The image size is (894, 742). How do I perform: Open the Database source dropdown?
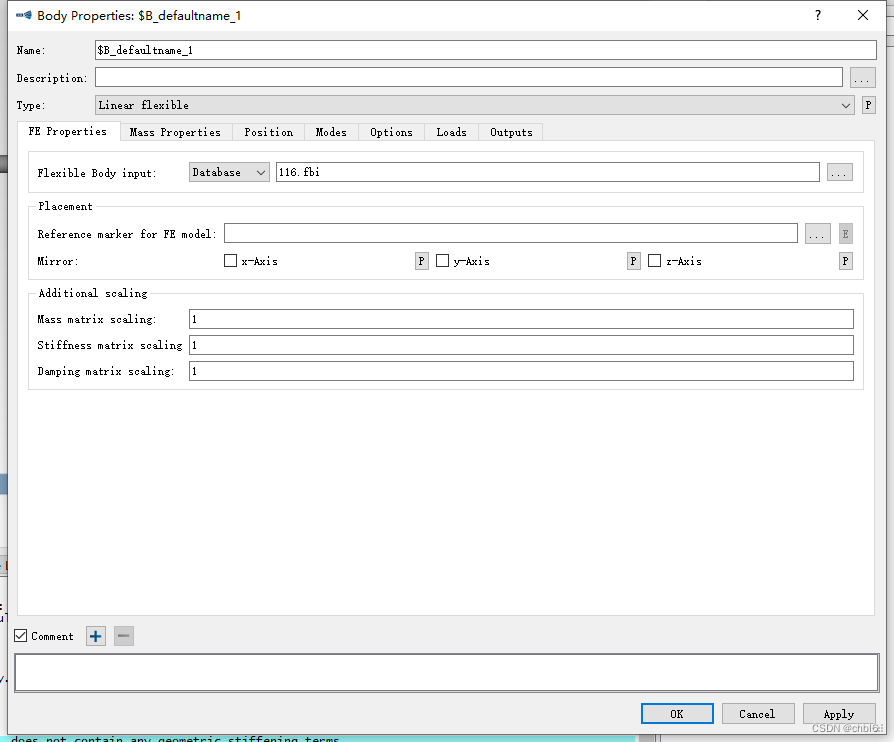click(x=228, y=171)
